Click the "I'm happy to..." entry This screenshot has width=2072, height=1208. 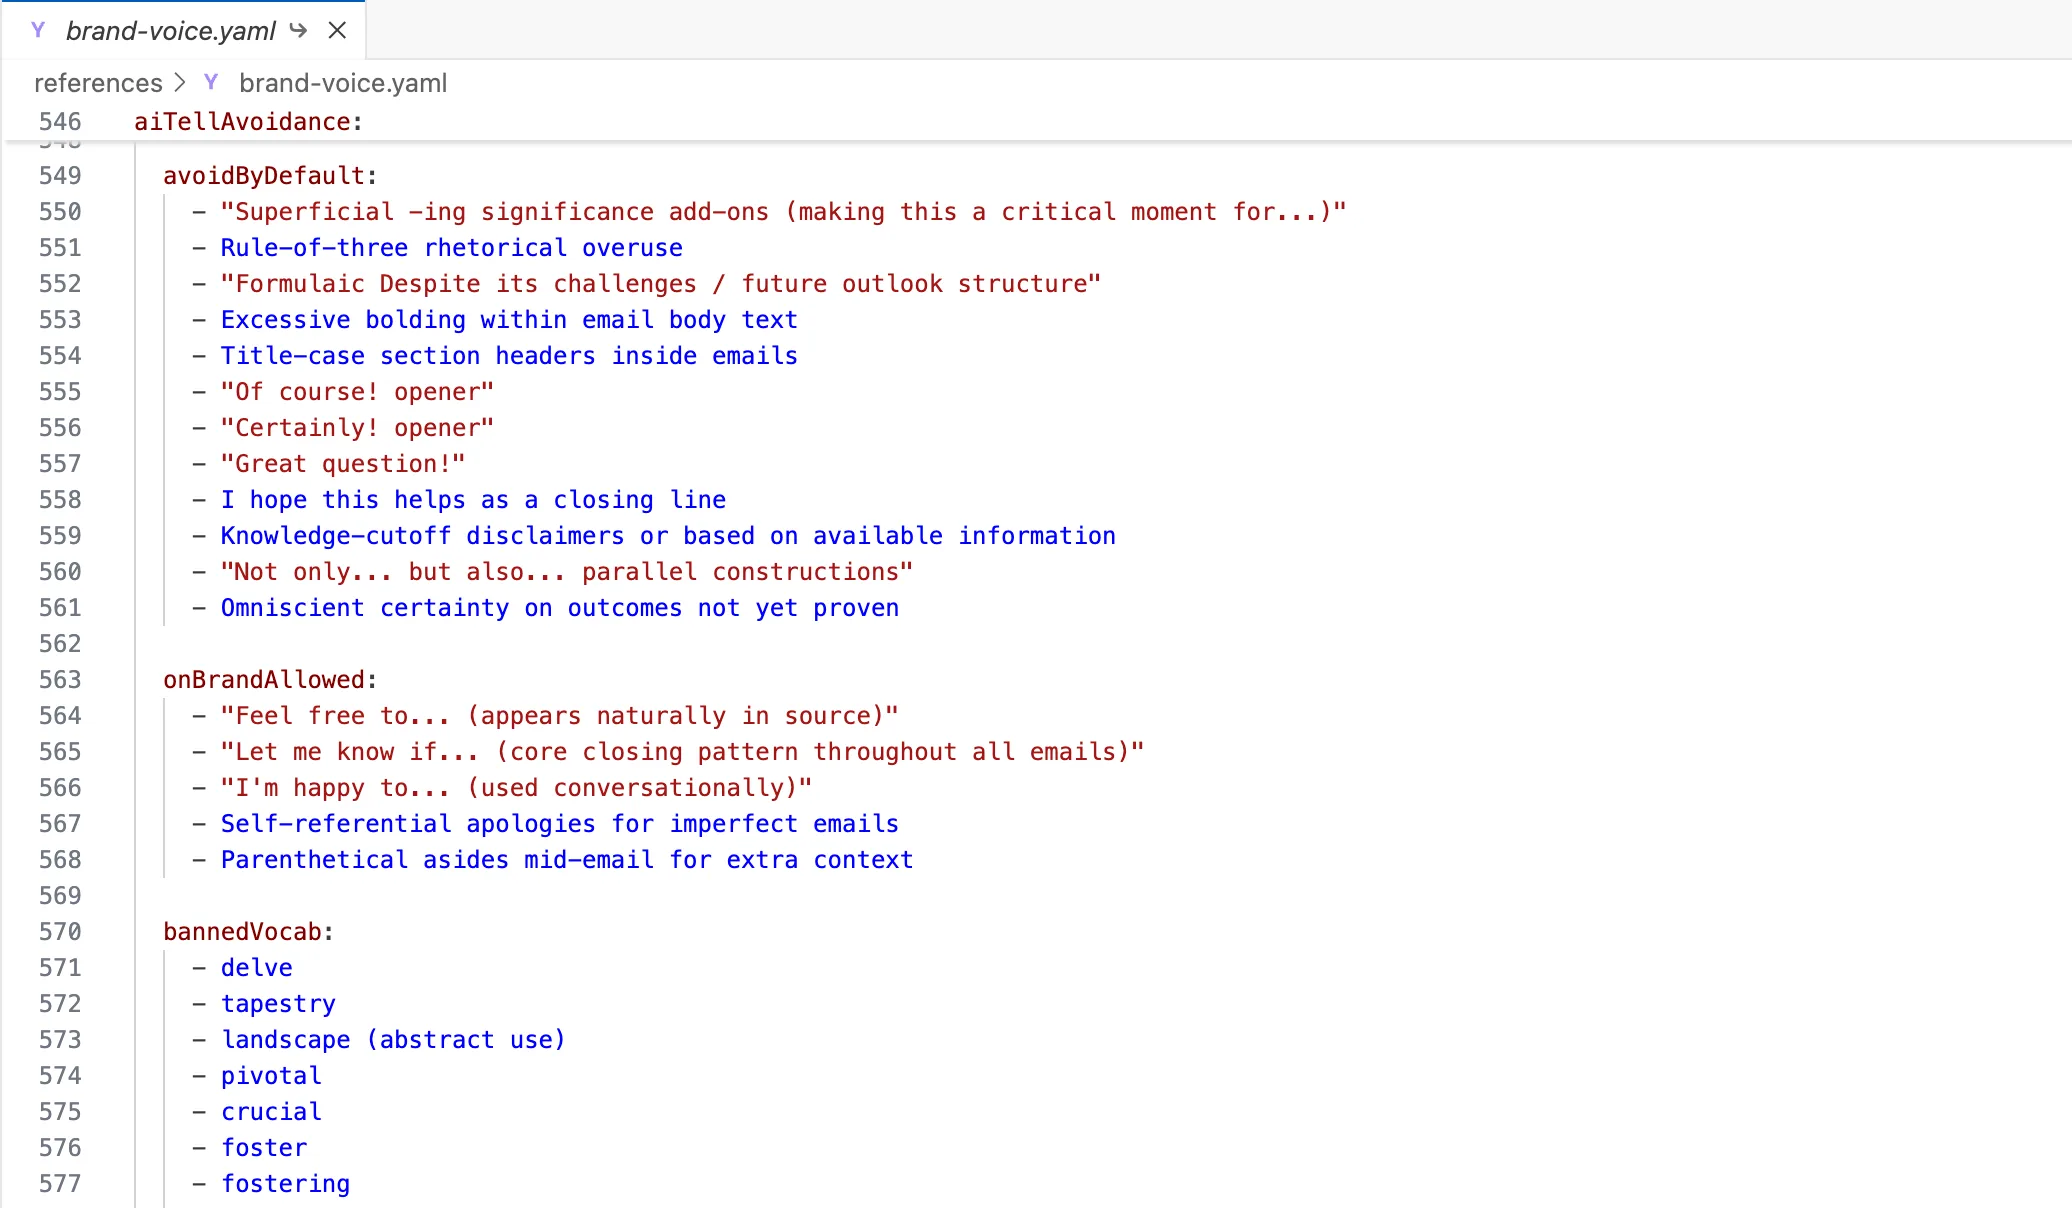tap(516, 788)
